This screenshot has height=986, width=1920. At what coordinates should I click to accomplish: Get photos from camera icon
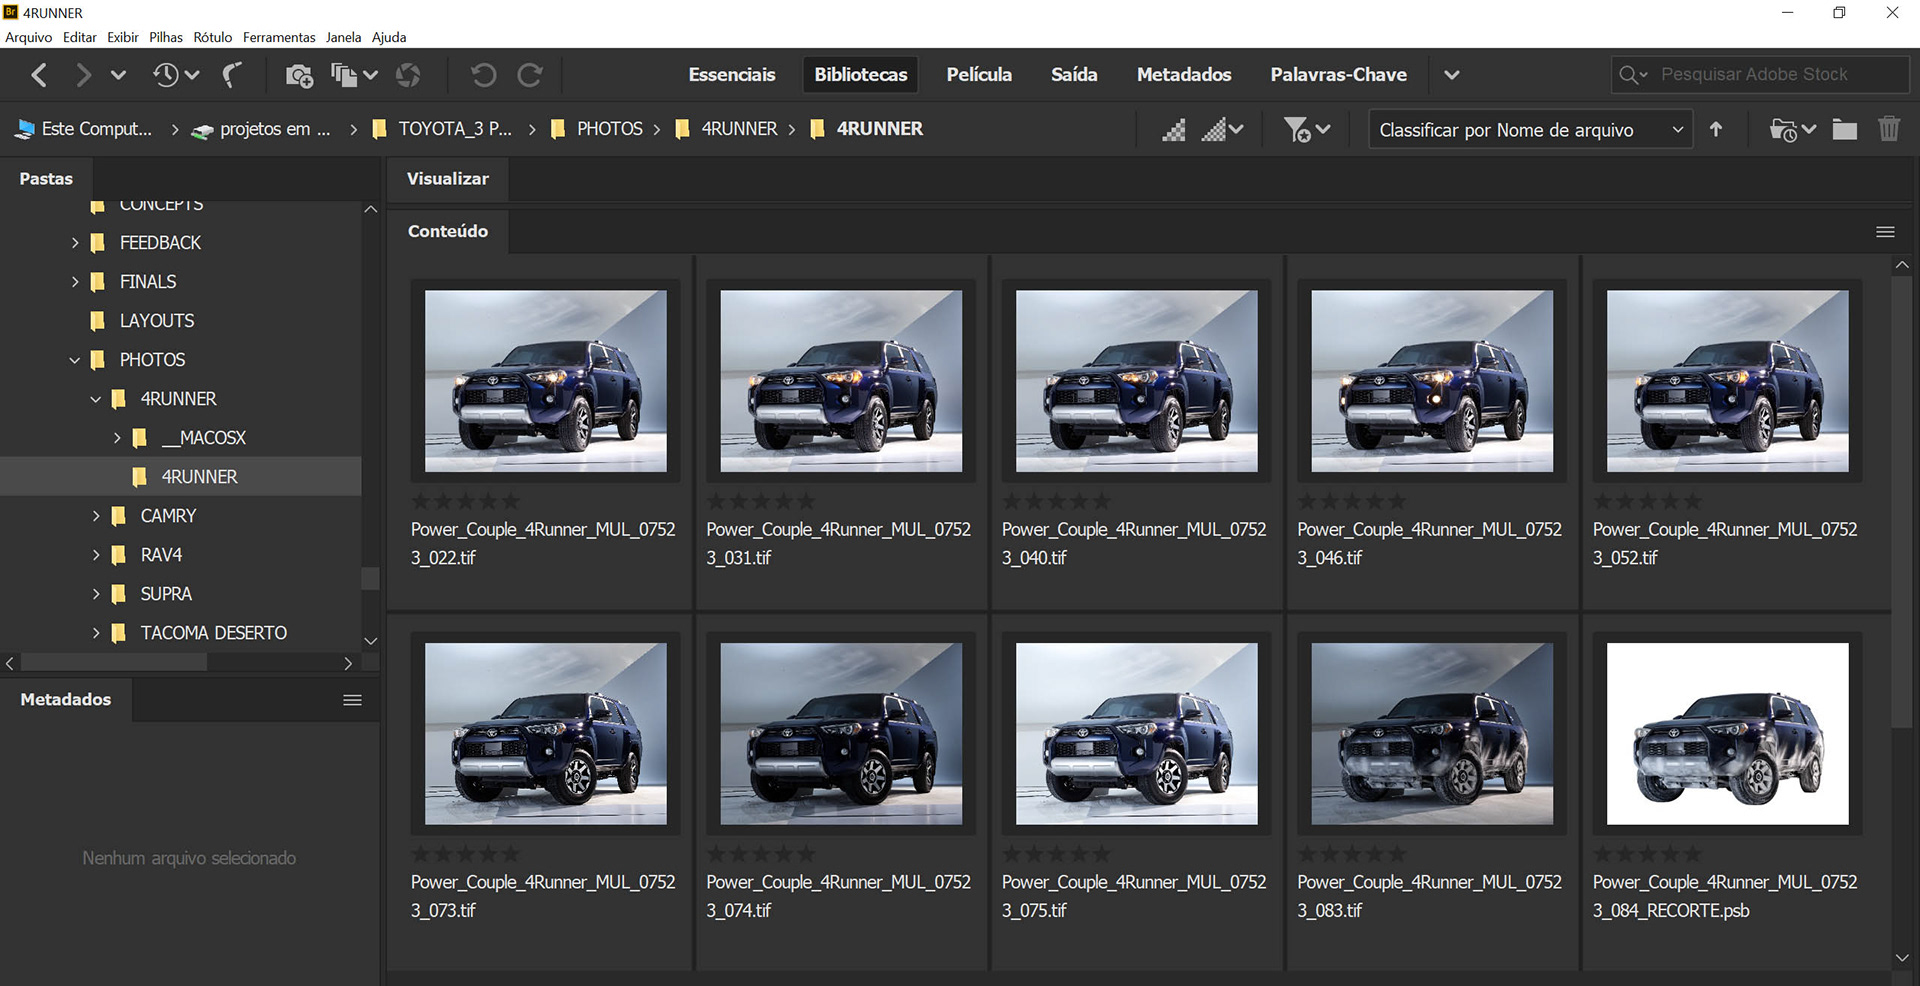pyautogui.click(x=298, y=75)
